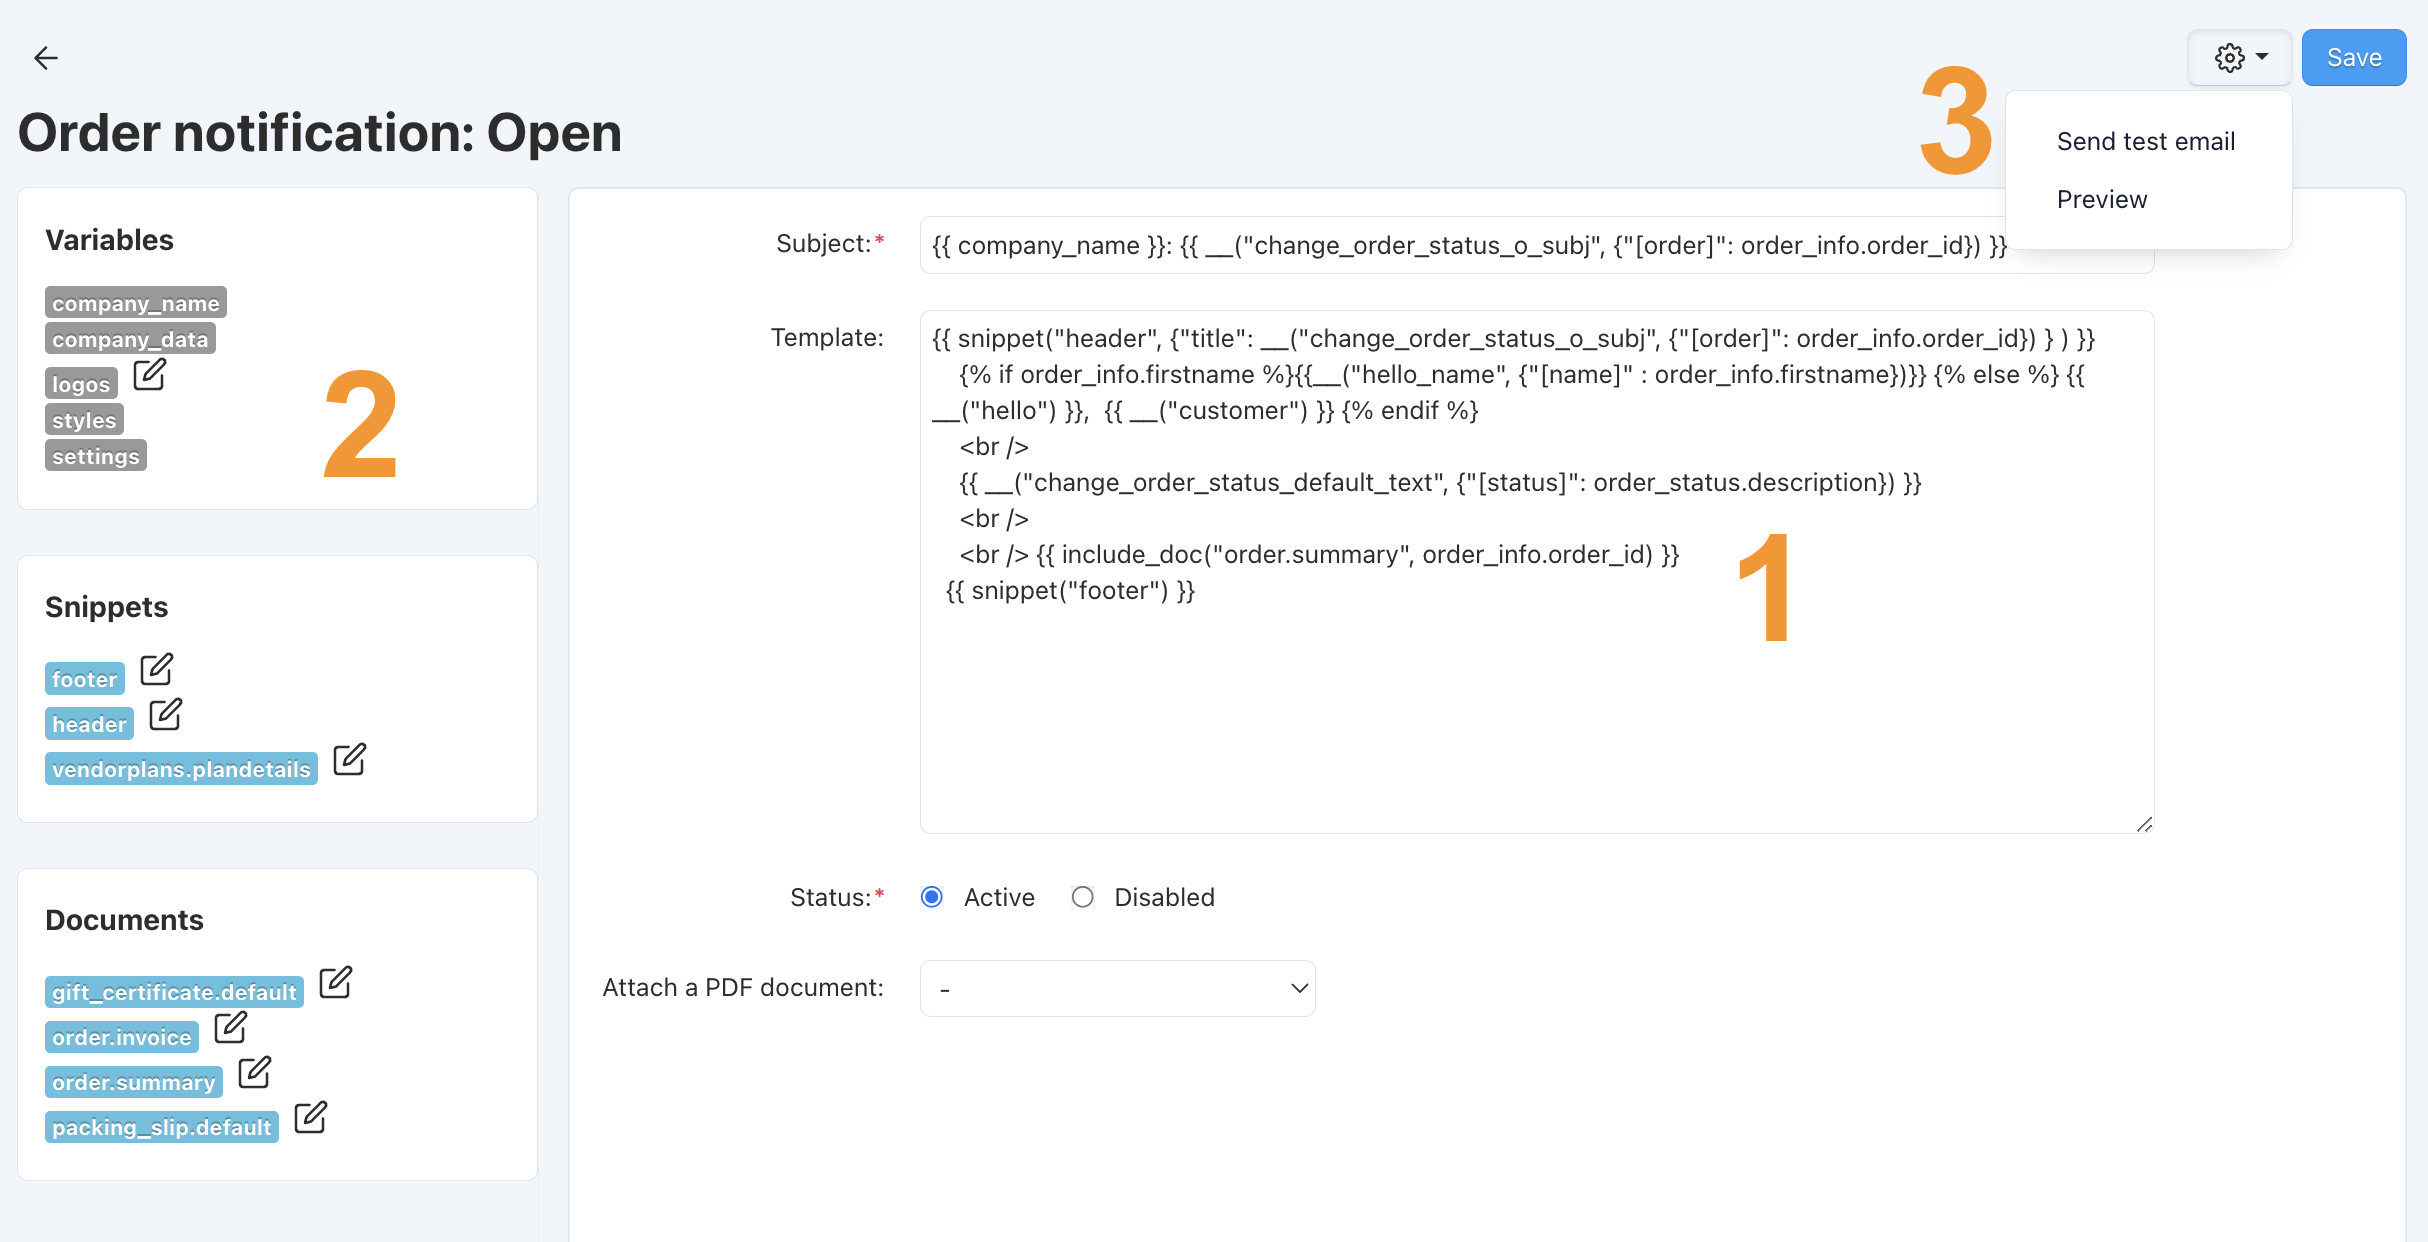Click the Documents panel heading
The width and height of the screenshot is (2428, 1242).
tap(125, 920)
